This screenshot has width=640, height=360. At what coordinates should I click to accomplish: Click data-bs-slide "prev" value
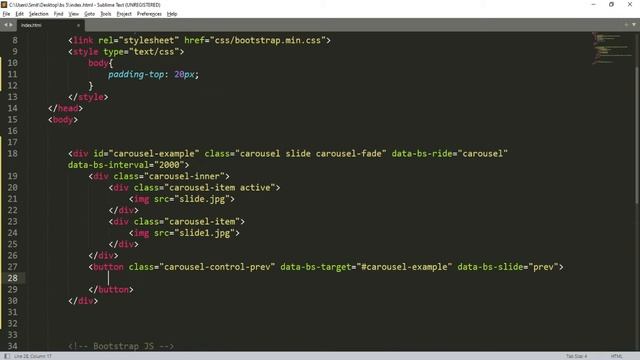(x=543, y=267)
